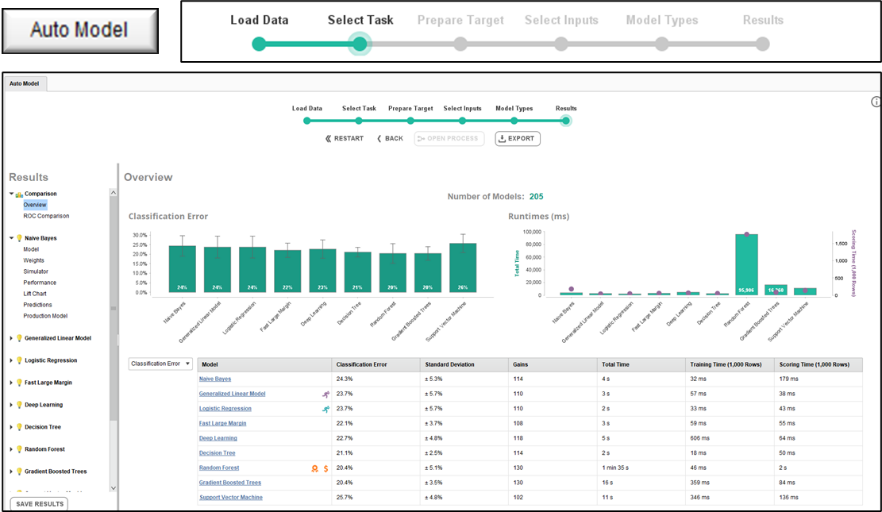
Task: Sort by Standard Deviation column header
Action: (464, 365)
